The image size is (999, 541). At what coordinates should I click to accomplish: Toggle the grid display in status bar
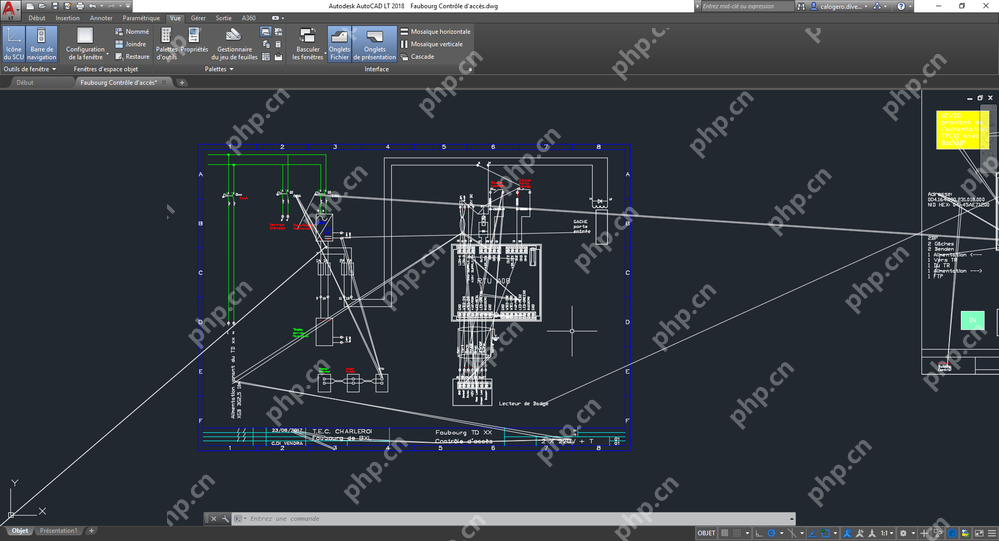[724, 533]
